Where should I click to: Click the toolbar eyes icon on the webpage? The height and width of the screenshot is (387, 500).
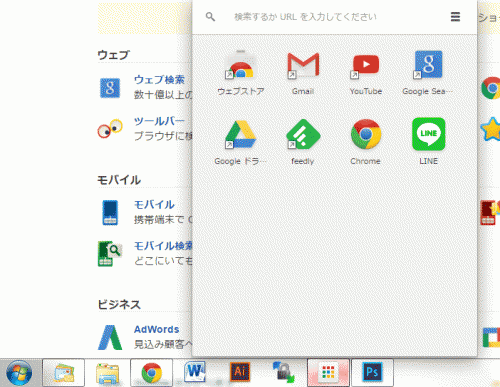pyautogui.click(x=110, y=128)
